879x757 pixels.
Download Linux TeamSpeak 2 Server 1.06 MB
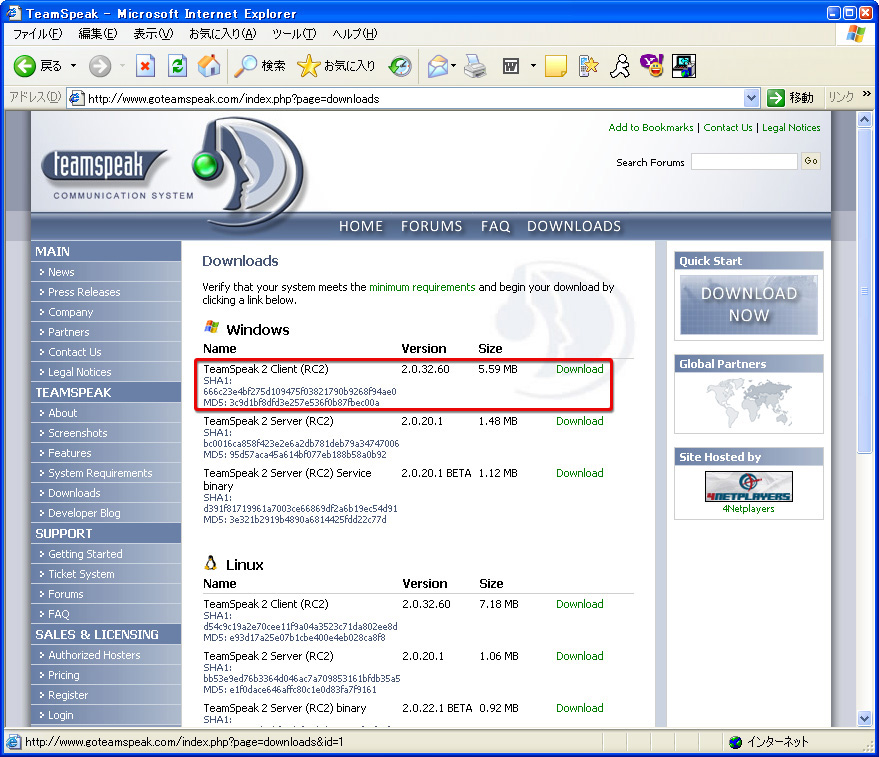(x=580, y=656)
